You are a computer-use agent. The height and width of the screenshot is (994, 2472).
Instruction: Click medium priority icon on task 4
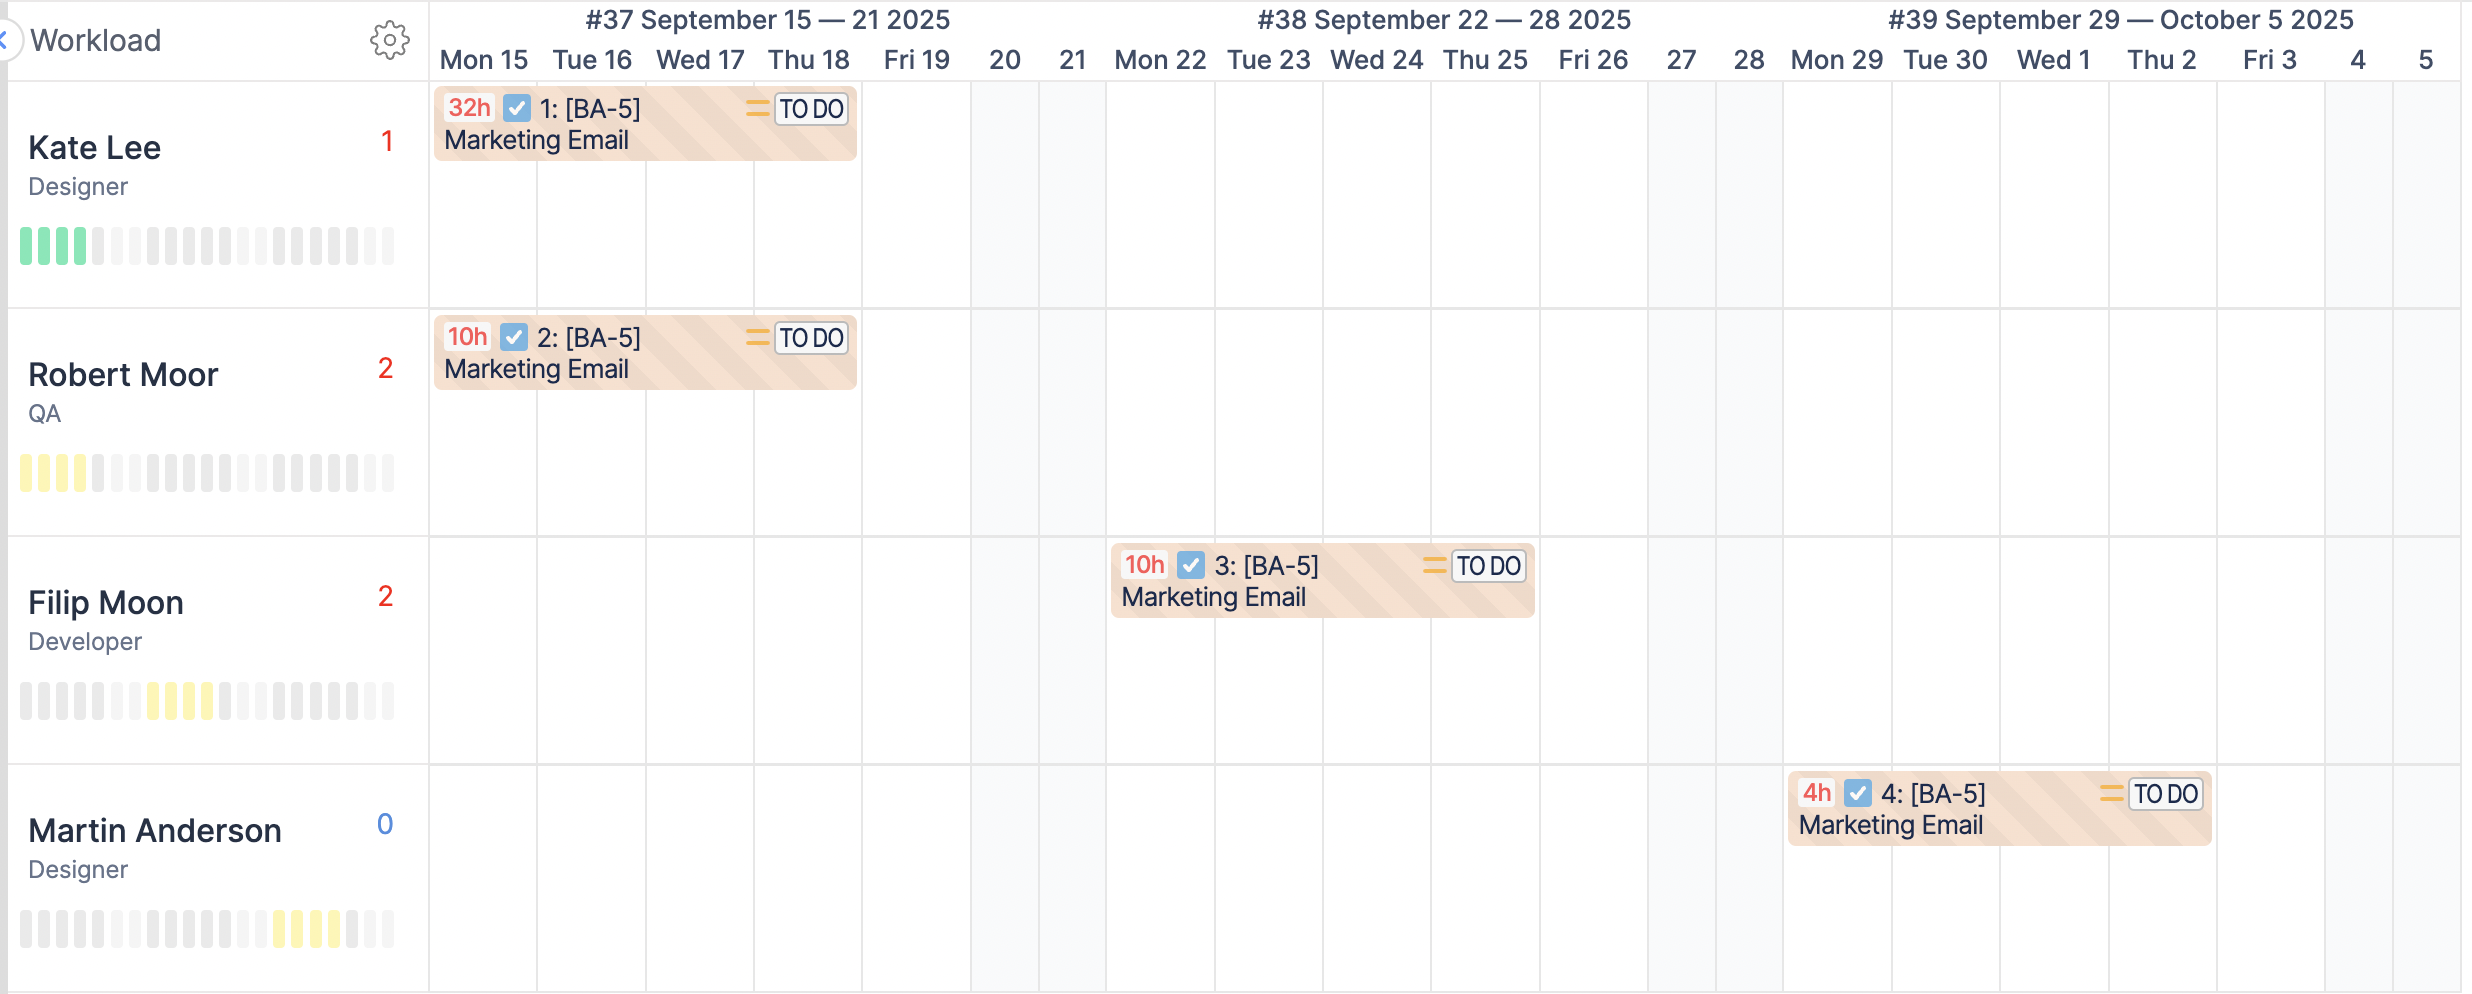(2111, 793)
